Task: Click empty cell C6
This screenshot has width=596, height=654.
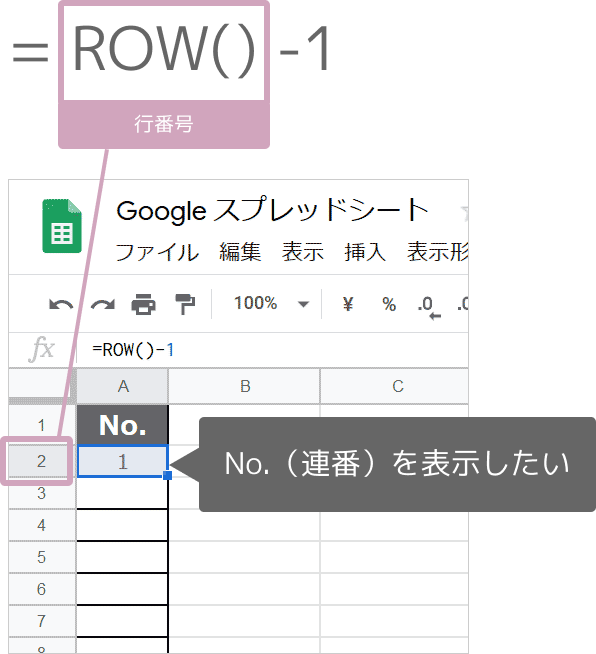Action: tap(395, 589)
